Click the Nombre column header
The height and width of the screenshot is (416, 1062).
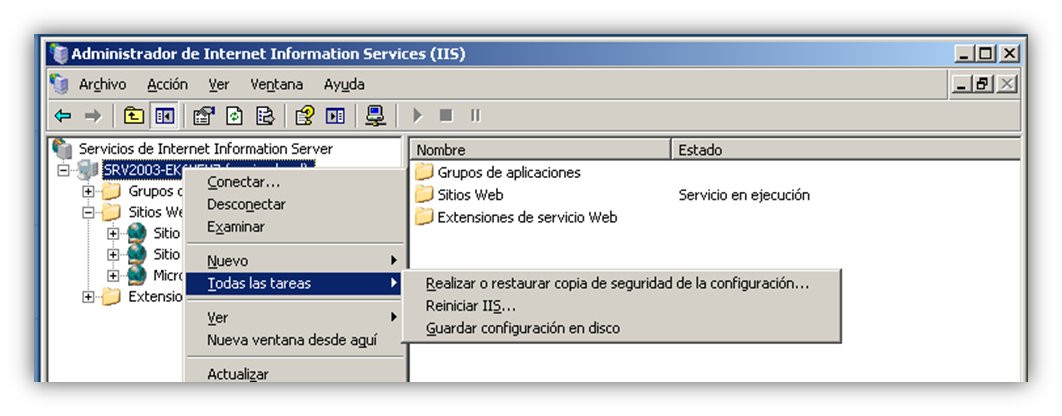[540, 150]
